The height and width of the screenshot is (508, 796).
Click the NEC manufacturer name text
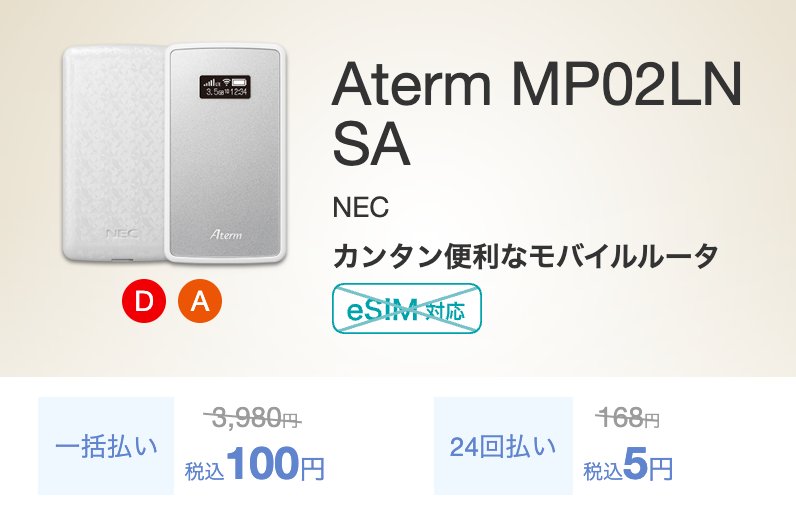[360, 209]
